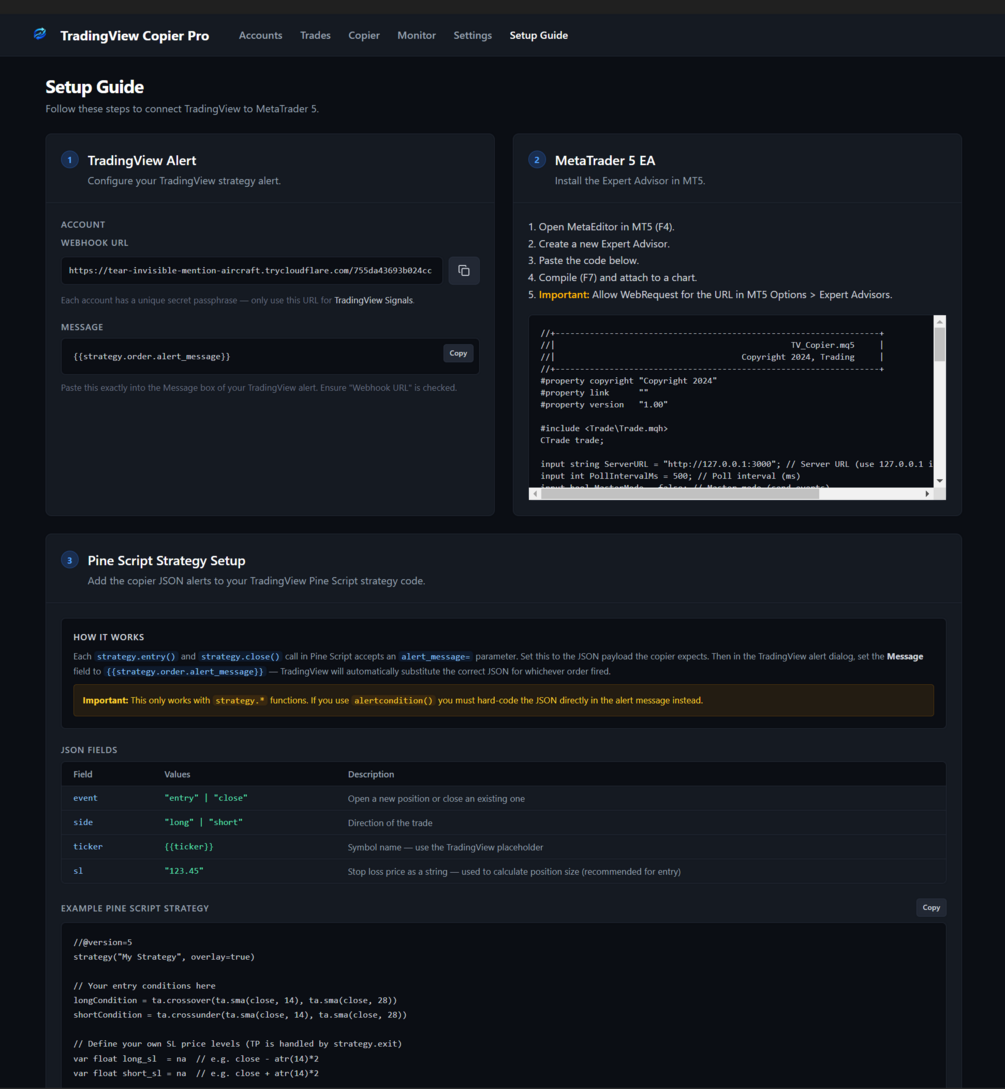
Task: Click the horizontal scrollbar thumb under MT5 code
Action: [681, 494]
